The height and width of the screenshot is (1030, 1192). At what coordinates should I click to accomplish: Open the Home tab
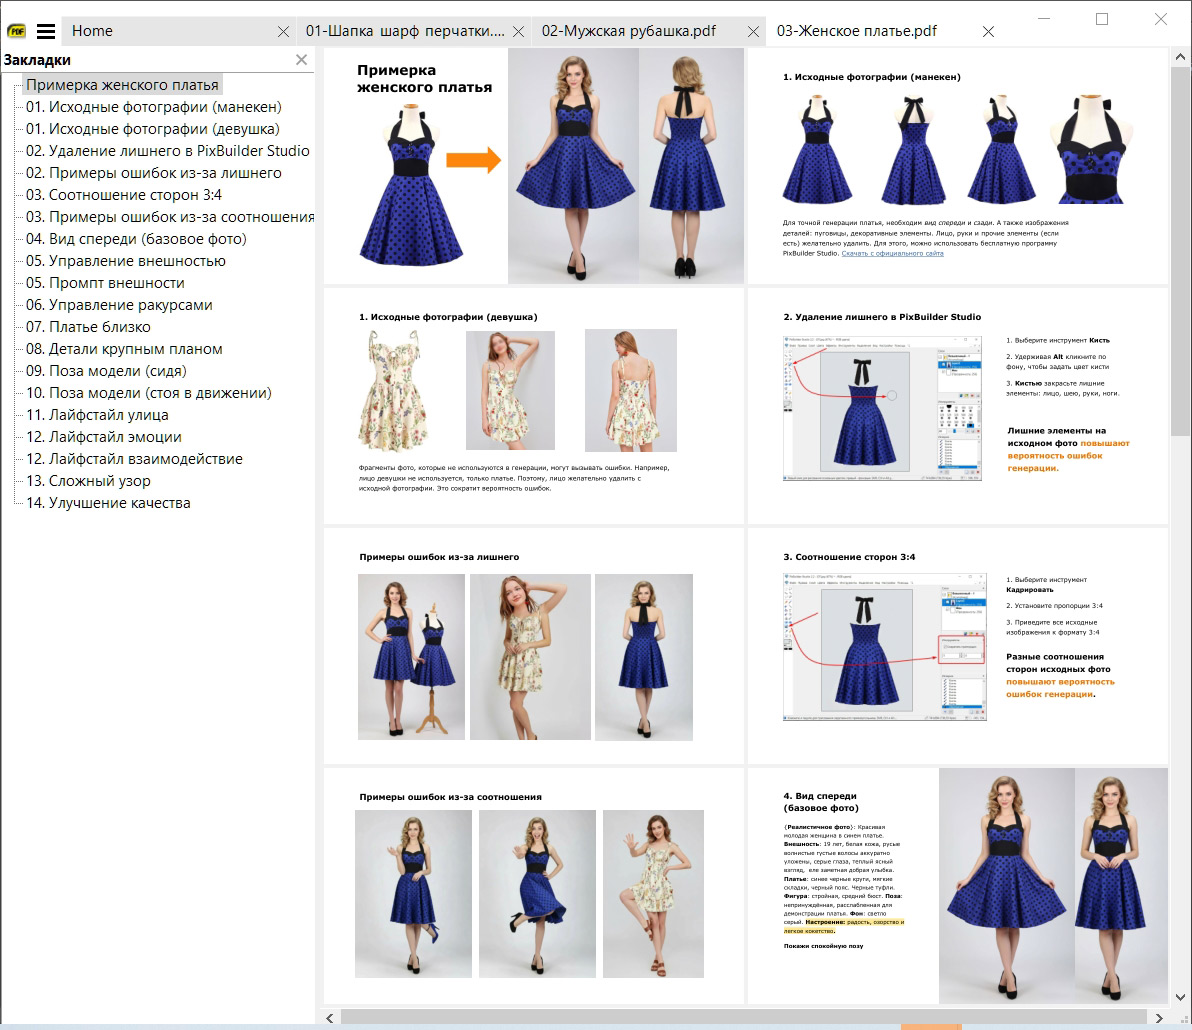tap(92, 31)
